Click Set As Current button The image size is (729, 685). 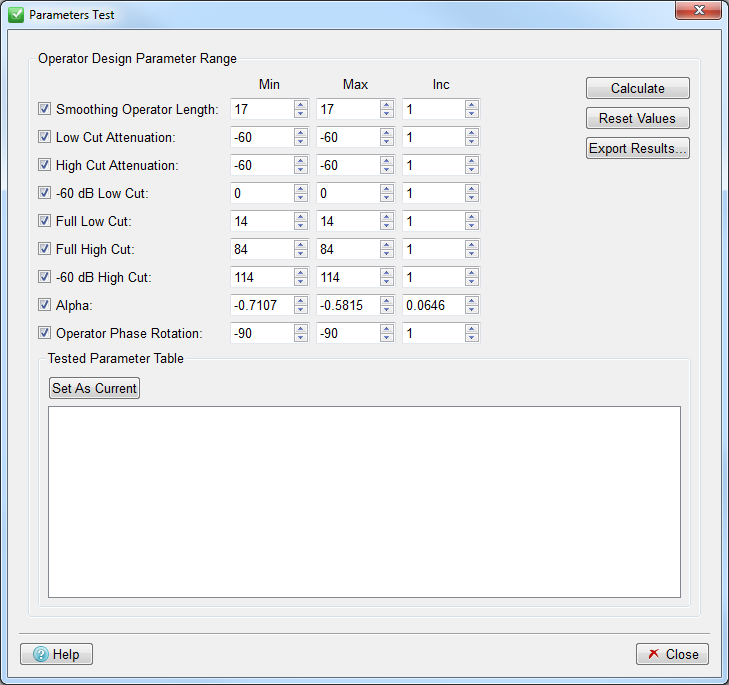pos(94,388)
